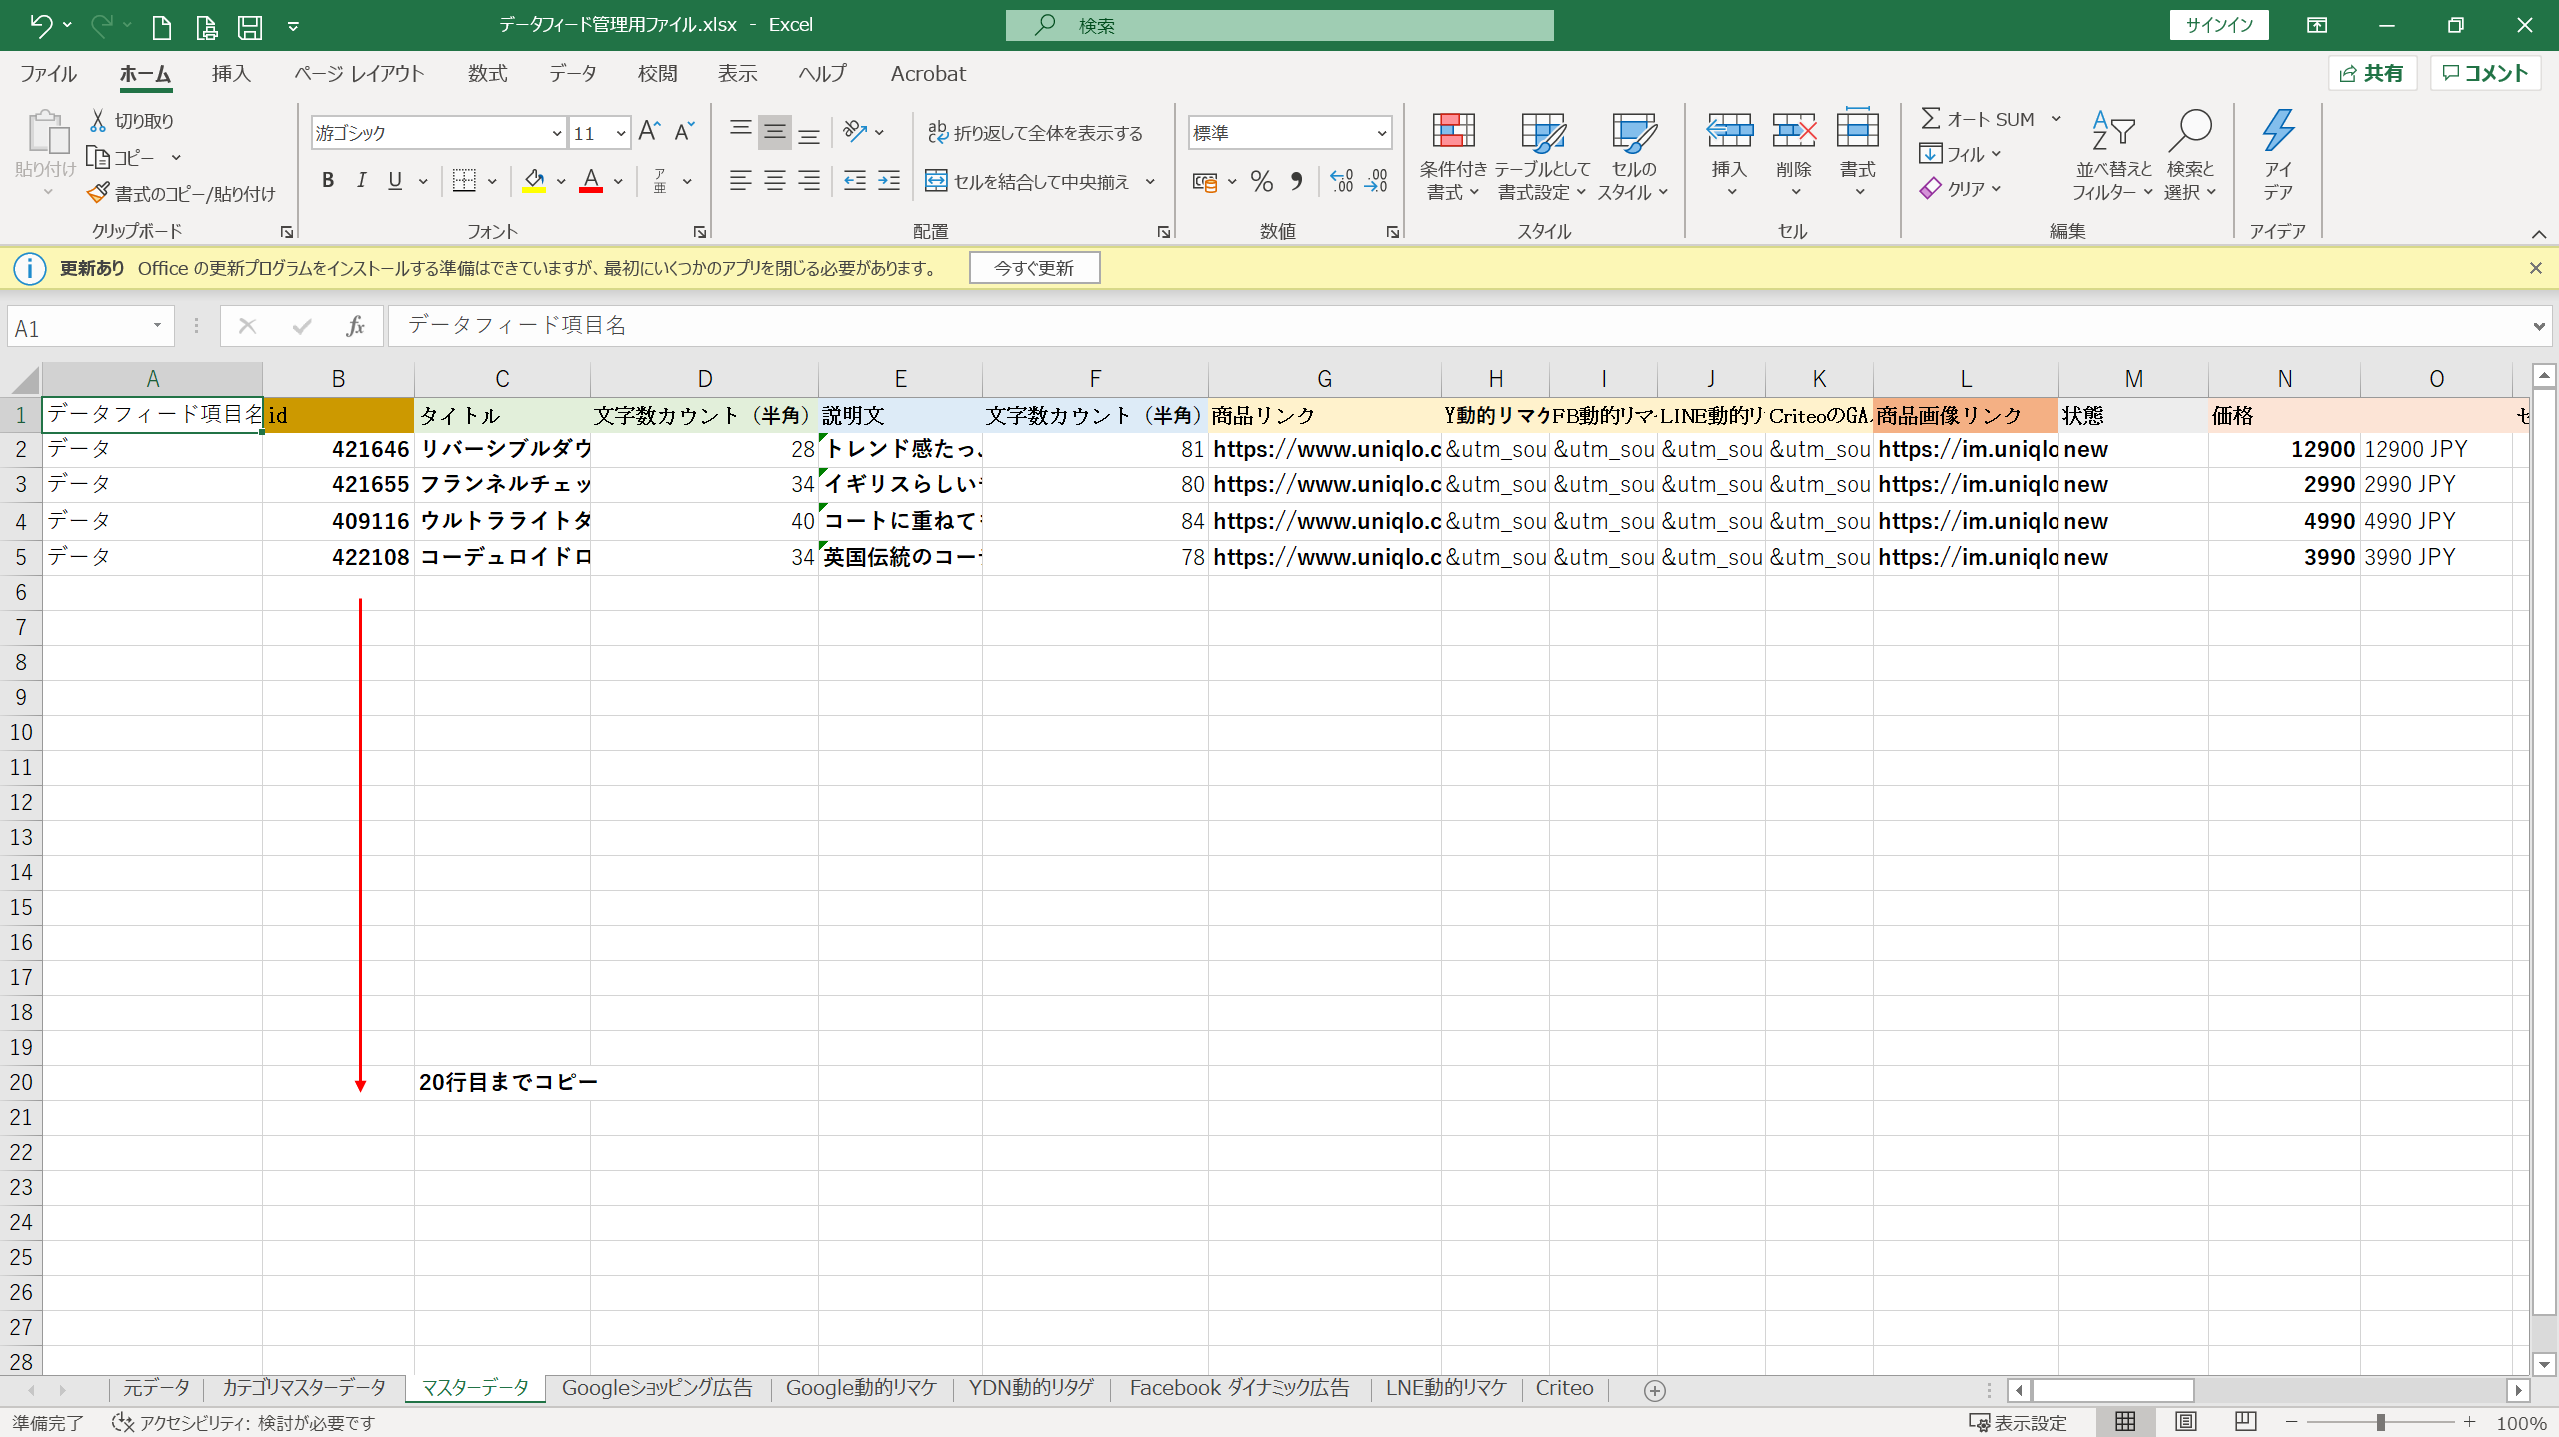Click the Borders grid icon
The width and height of the screenshot is (2559, 1437).
click(464, 180)
